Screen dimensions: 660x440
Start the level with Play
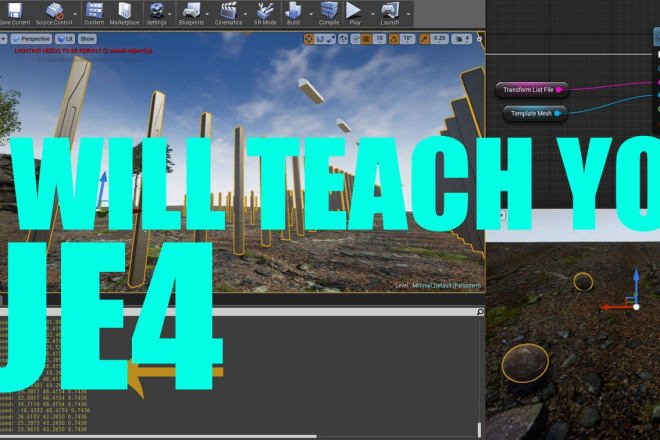click(354, 11)
